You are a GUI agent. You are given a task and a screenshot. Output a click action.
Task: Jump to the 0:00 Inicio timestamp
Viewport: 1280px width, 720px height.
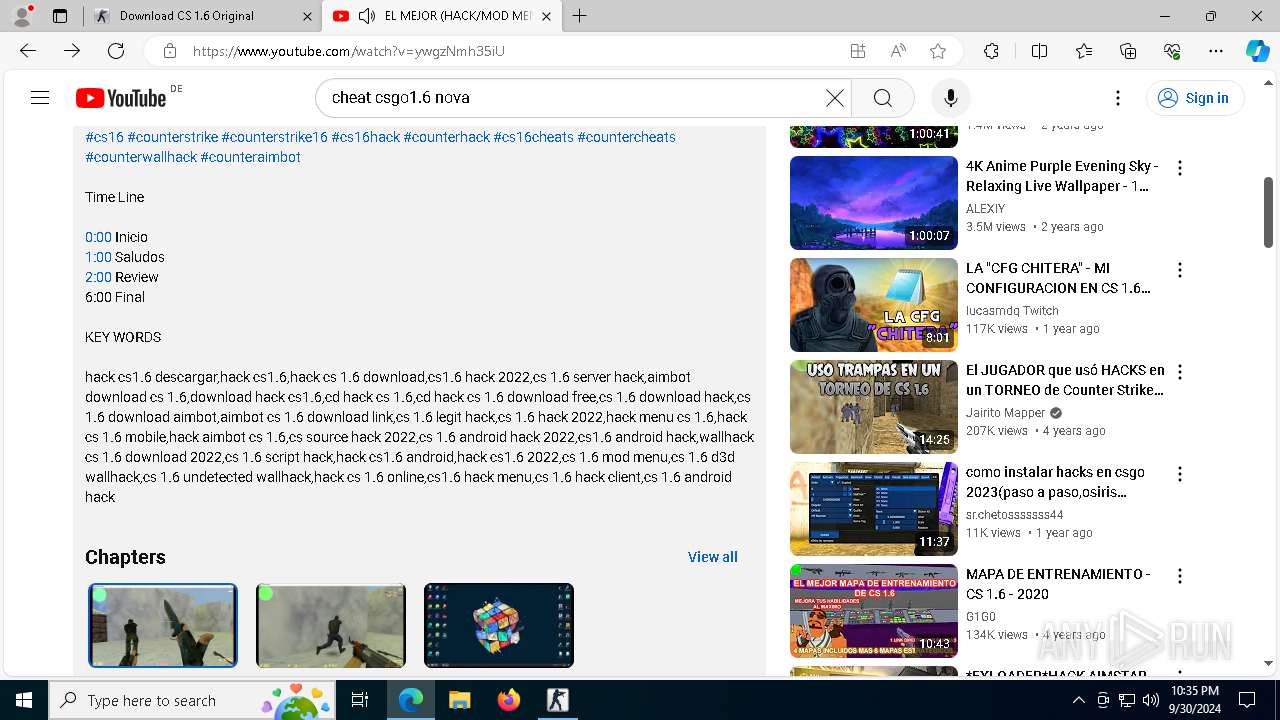(x=98, y=237)
